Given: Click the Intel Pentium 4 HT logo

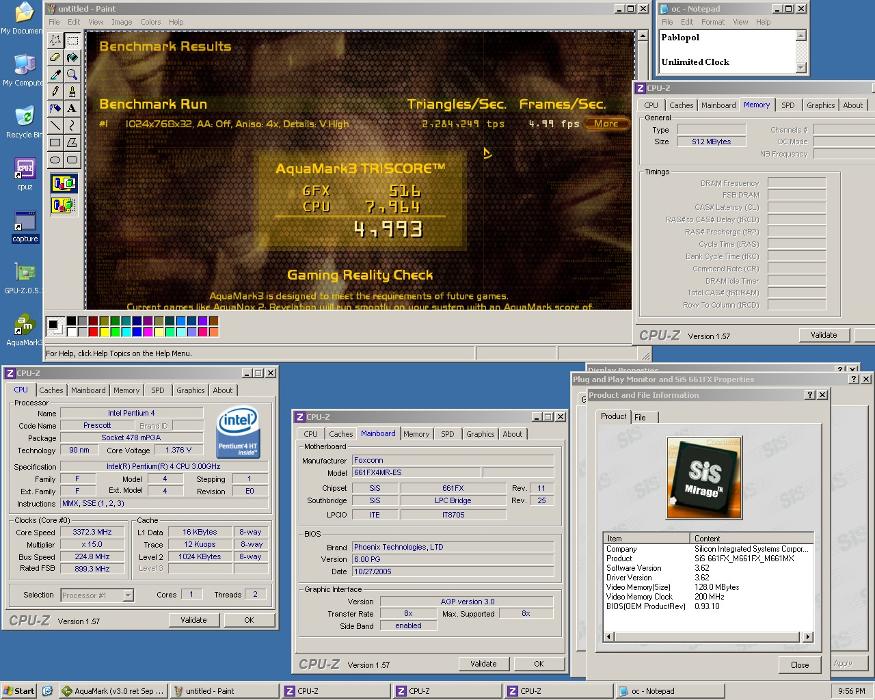Looking at the screenshot, I should click(238, 433).
